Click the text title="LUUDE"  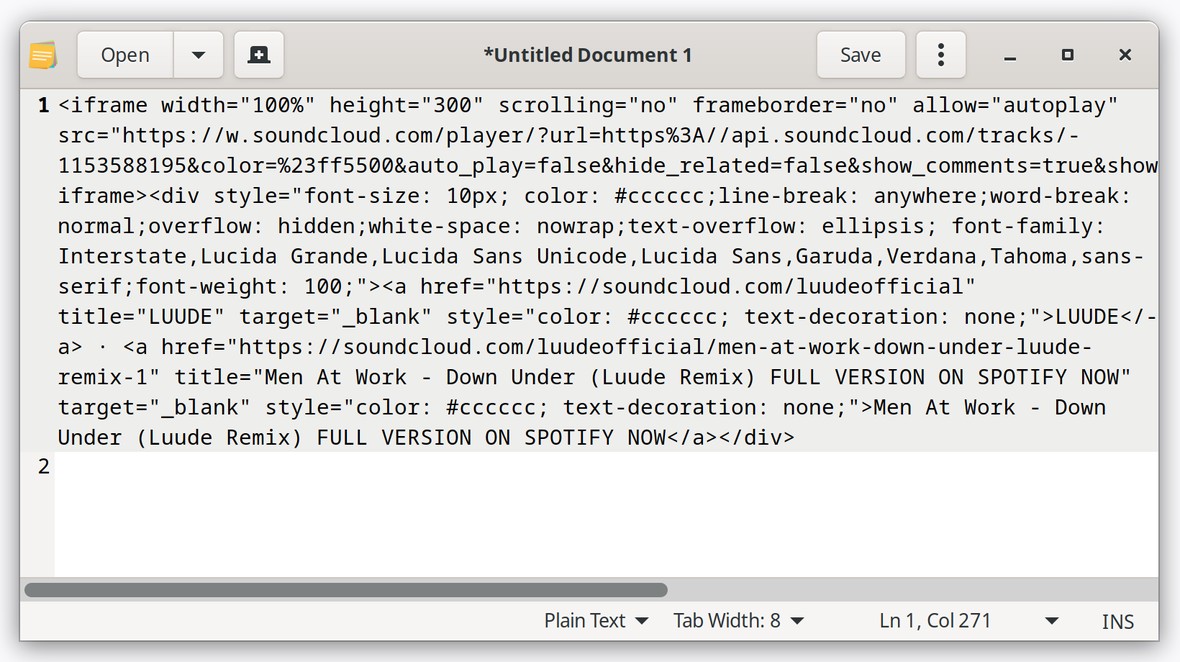tap(141, 317)
